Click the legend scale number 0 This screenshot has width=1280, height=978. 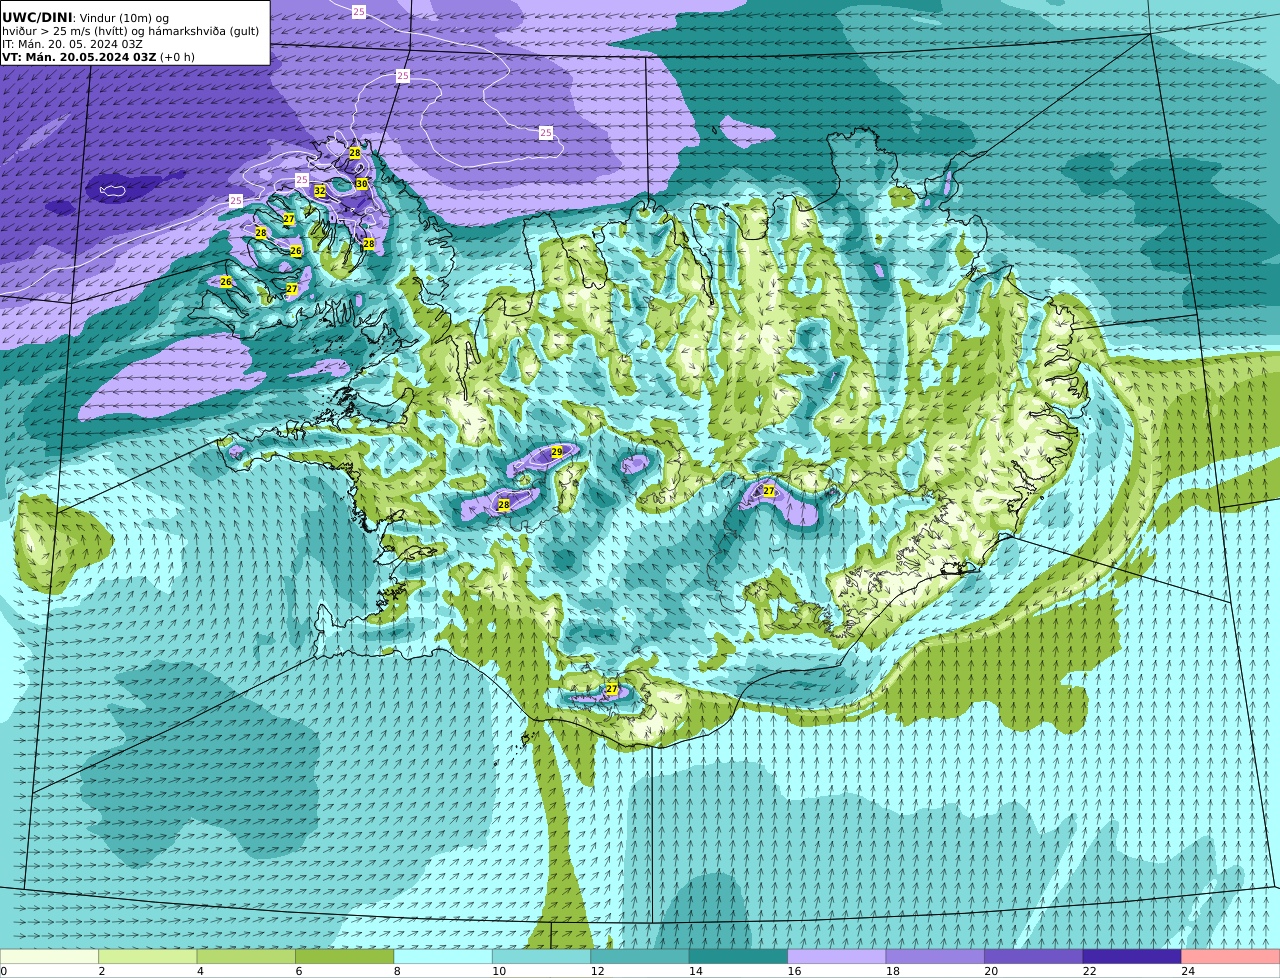tap(4, 971)
